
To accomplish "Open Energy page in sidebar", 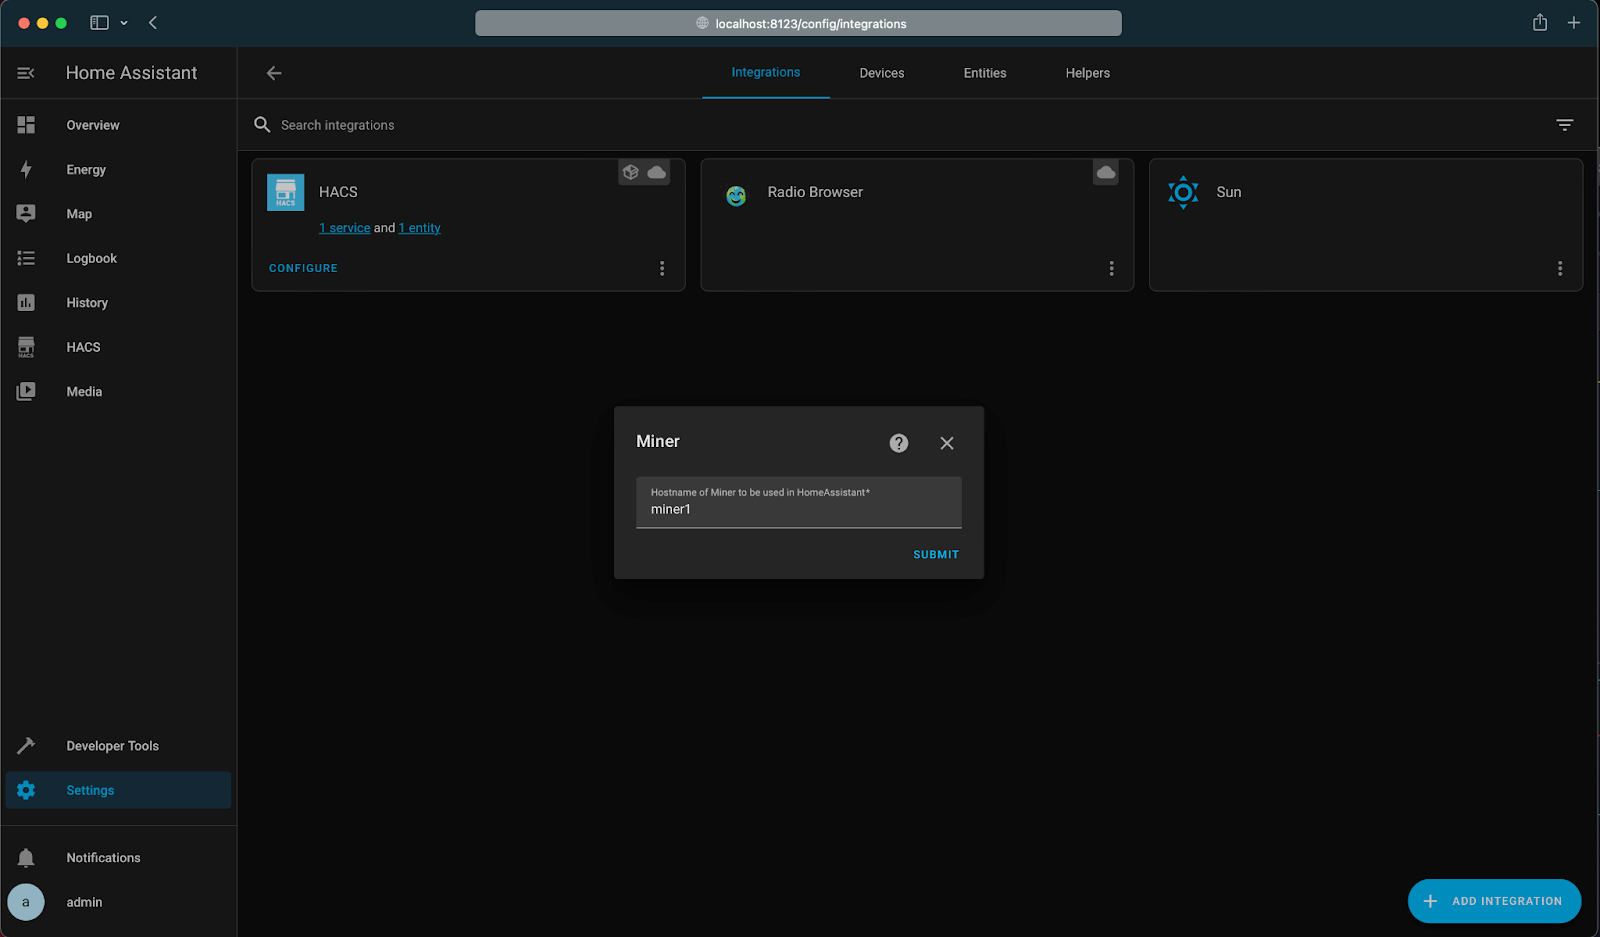I will click(118, 170).
